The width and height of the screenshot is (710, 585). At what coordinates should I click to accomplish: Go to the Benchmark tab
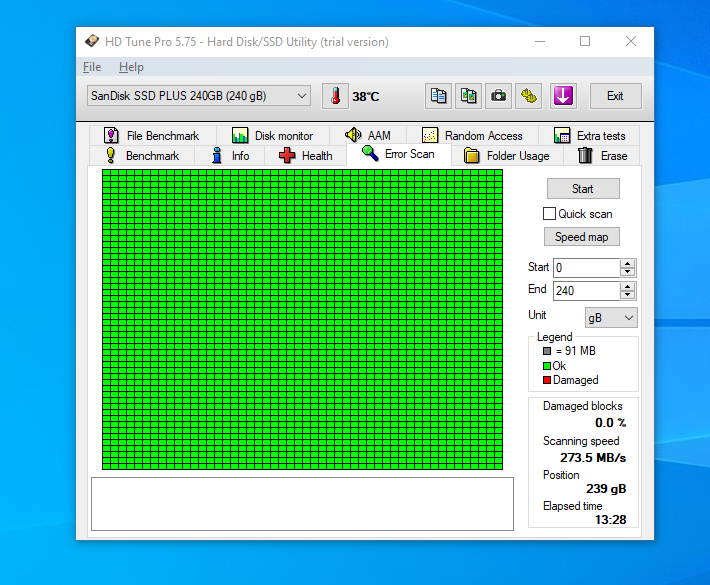tap(142, 156)
